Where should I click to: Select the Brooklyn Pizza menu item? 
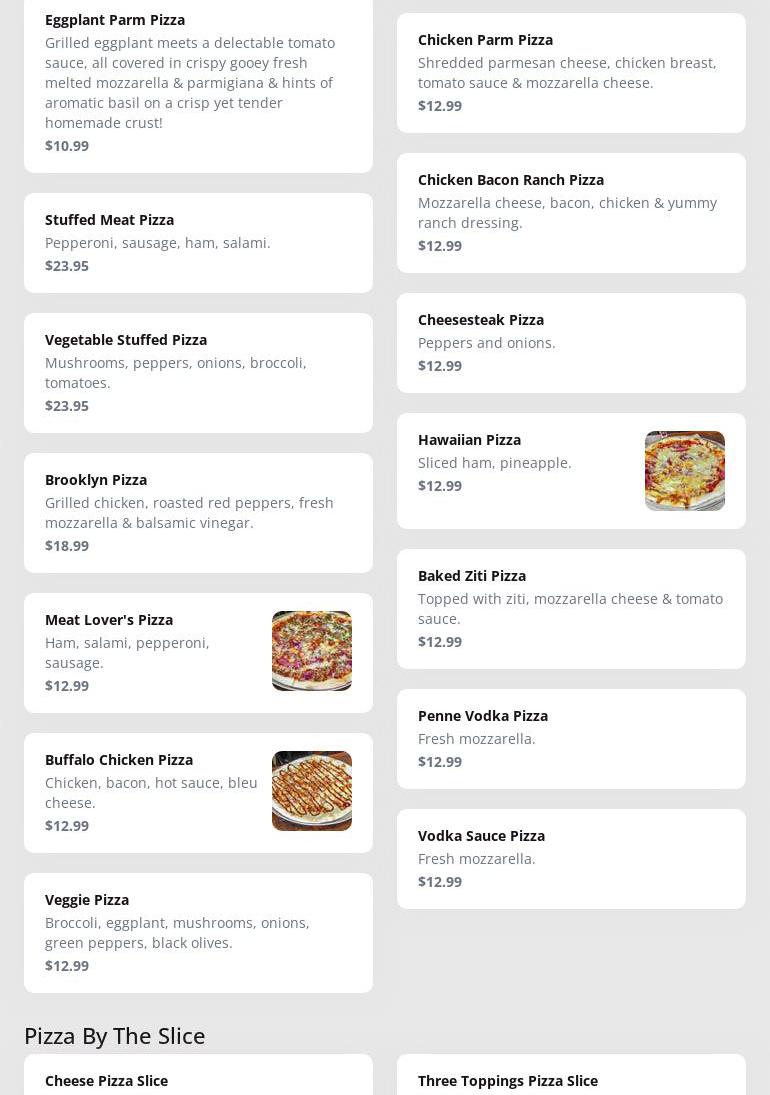pyautogui.click(x=198, y=513)
